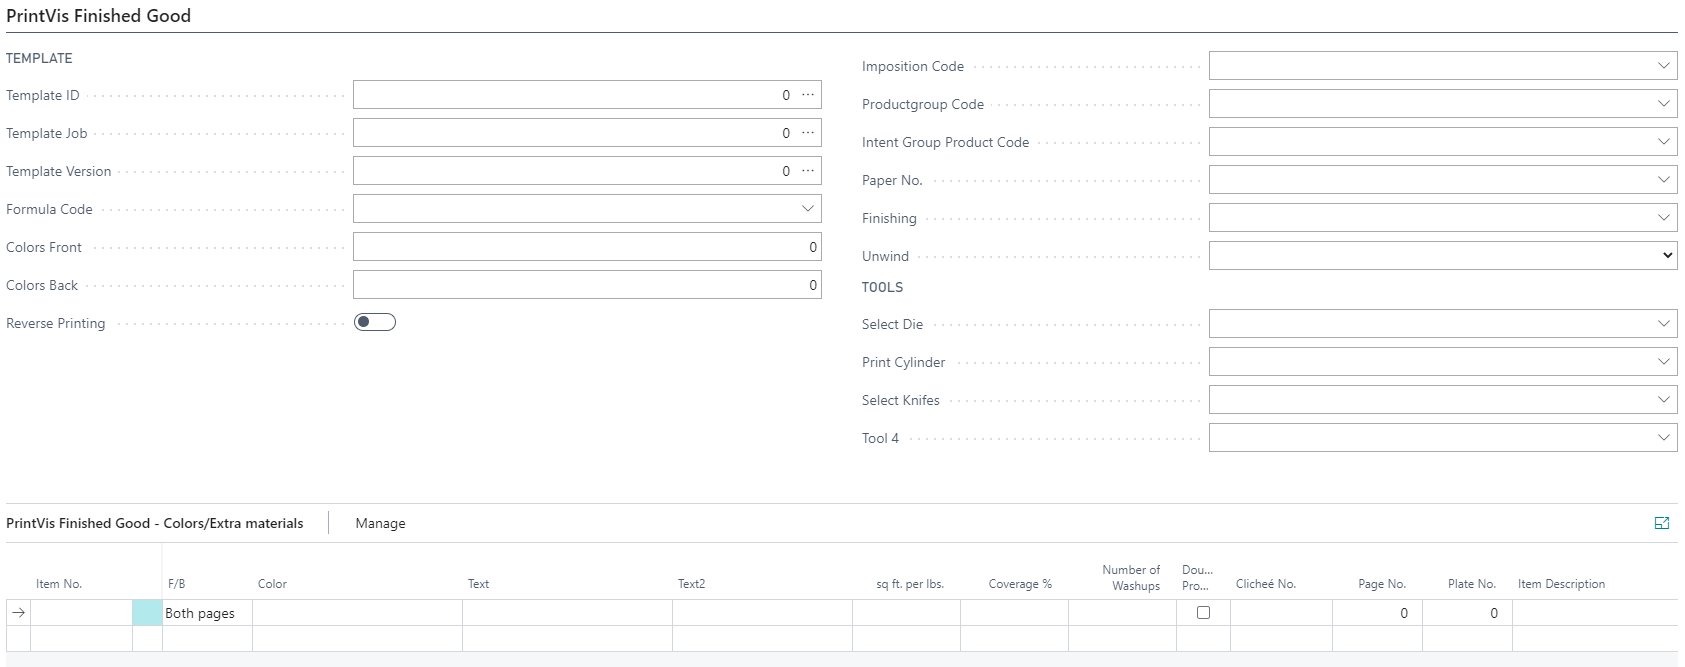Expand the Productgroup Code dropdown

(1664, 104)
